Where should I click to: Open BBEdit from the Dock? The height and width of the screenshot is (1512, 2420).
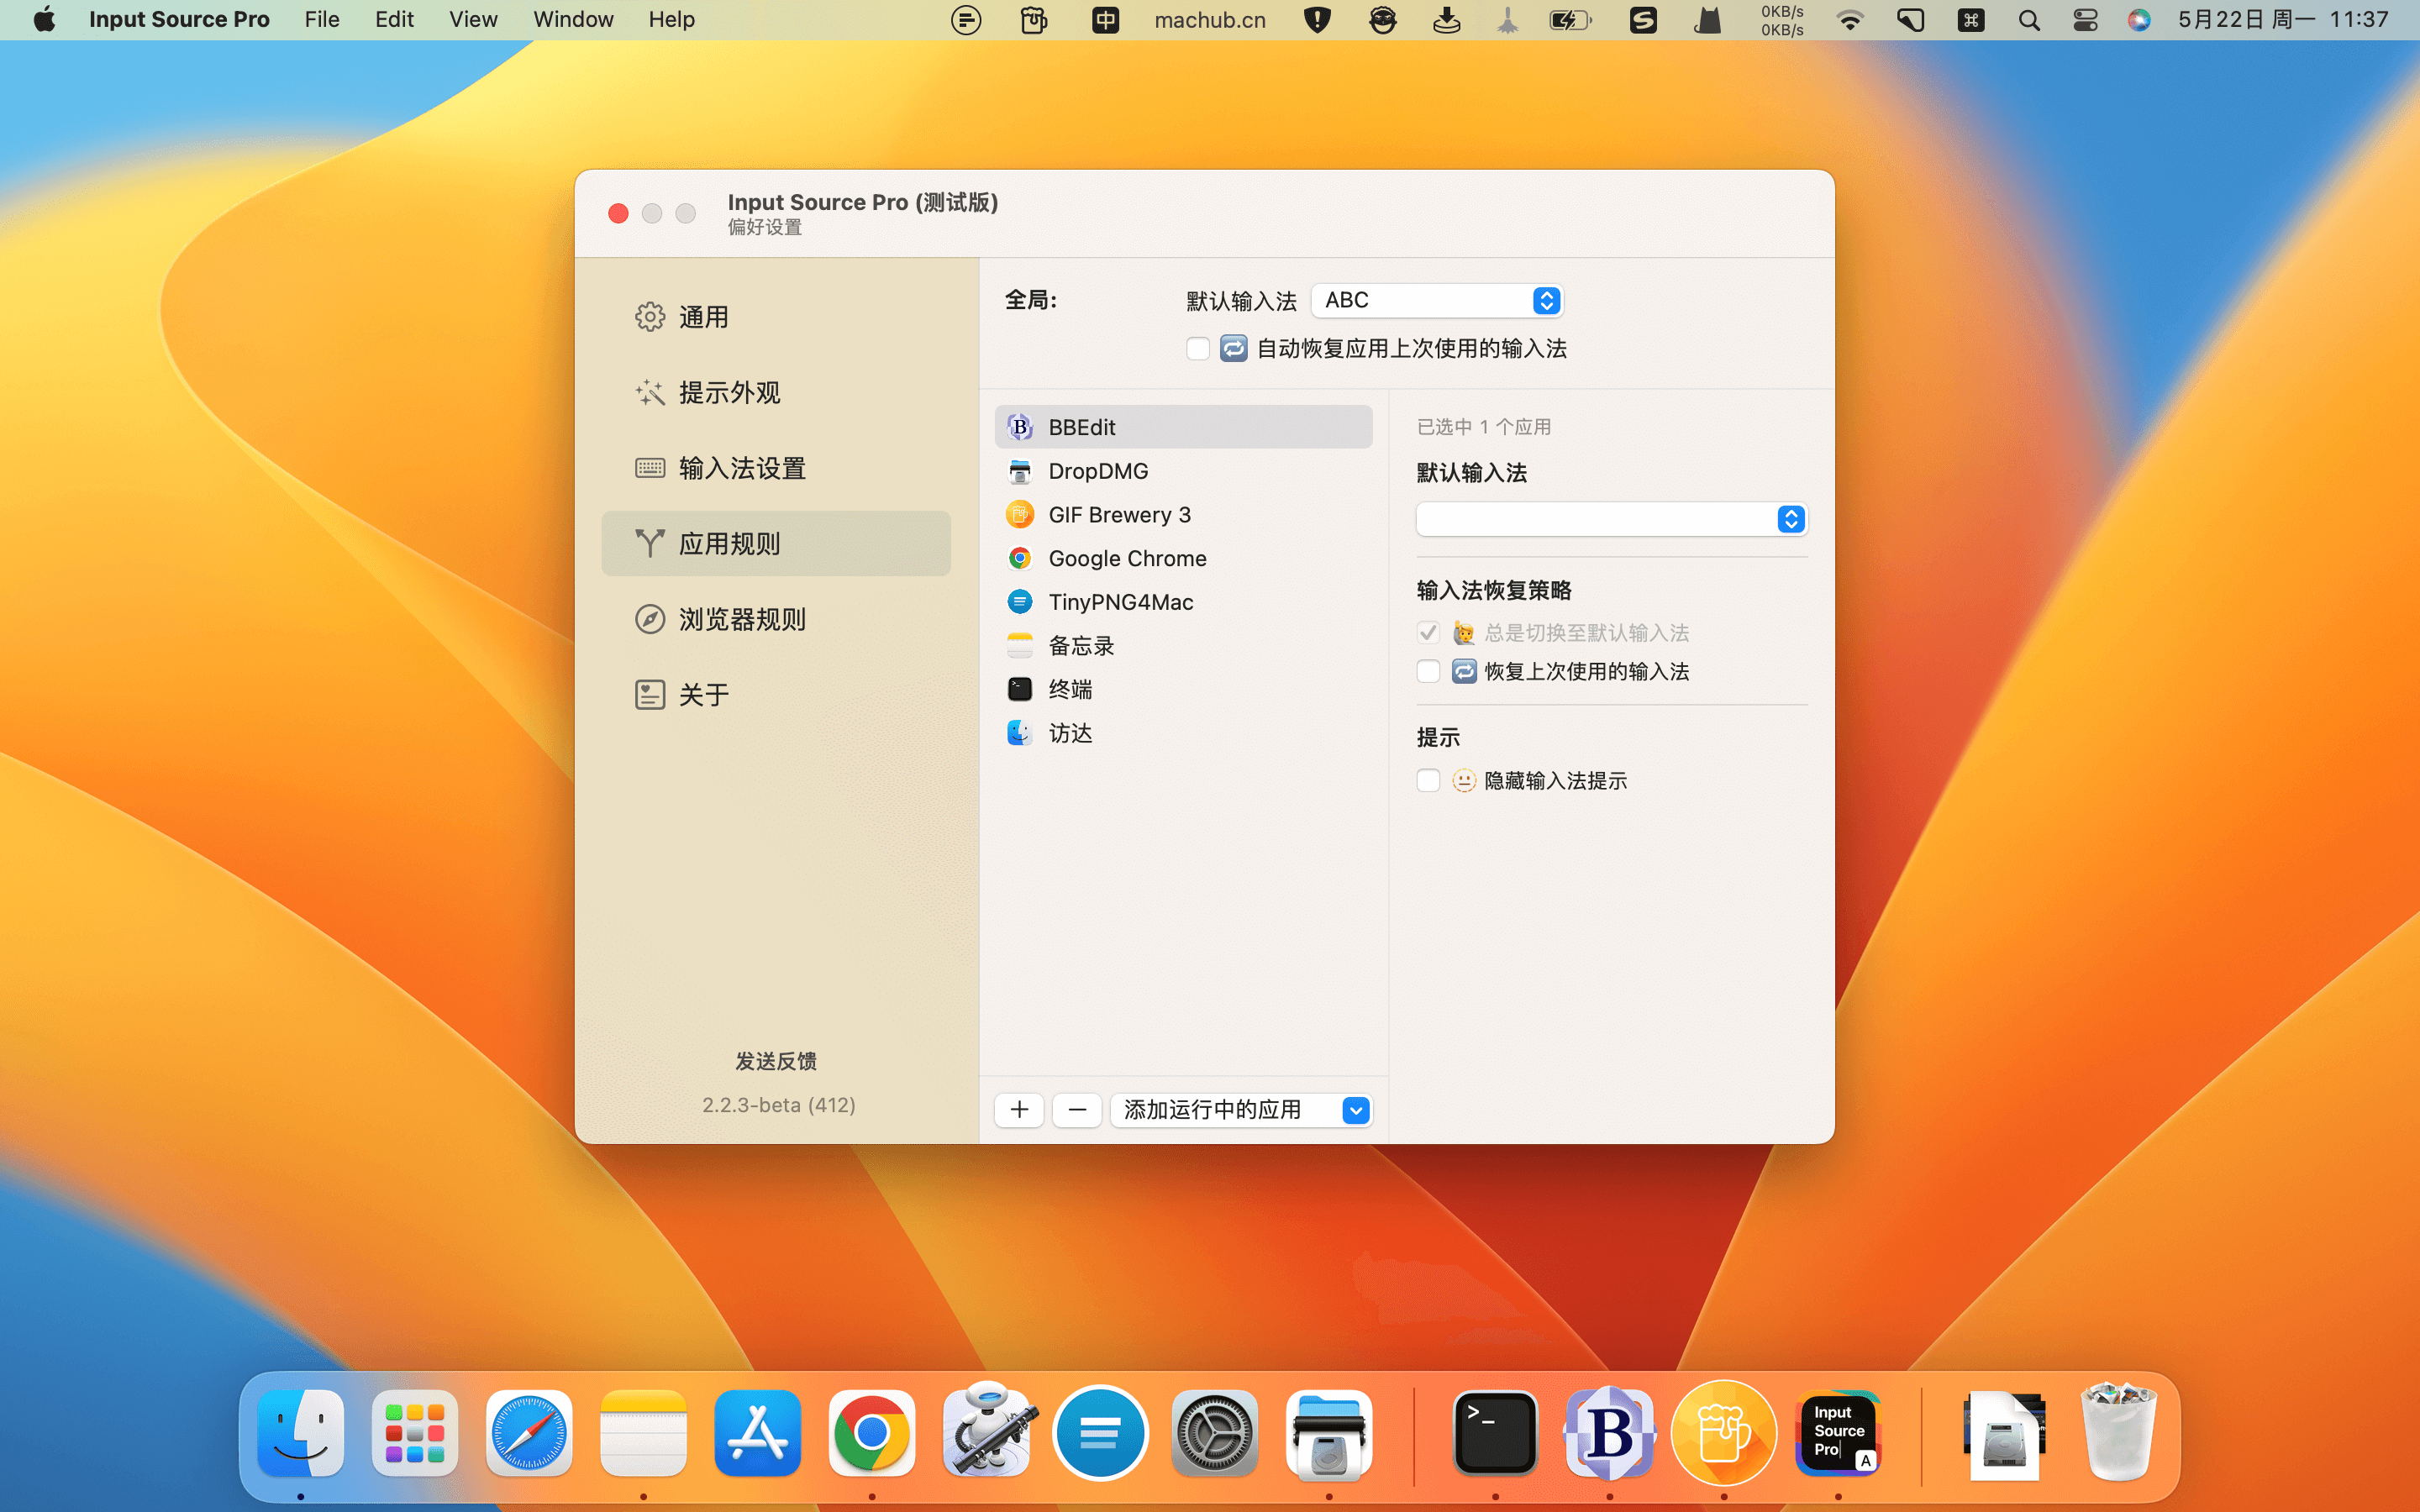(x=1609, y=1433)
